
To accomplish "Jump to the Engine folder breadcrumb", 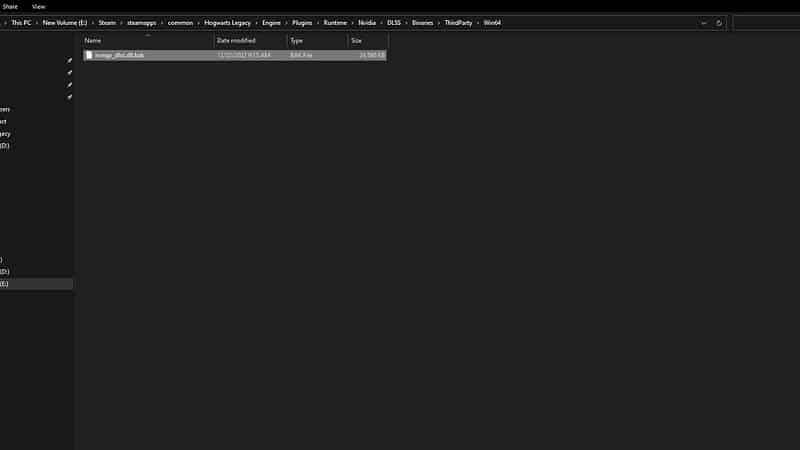I will tap(271, 22).
